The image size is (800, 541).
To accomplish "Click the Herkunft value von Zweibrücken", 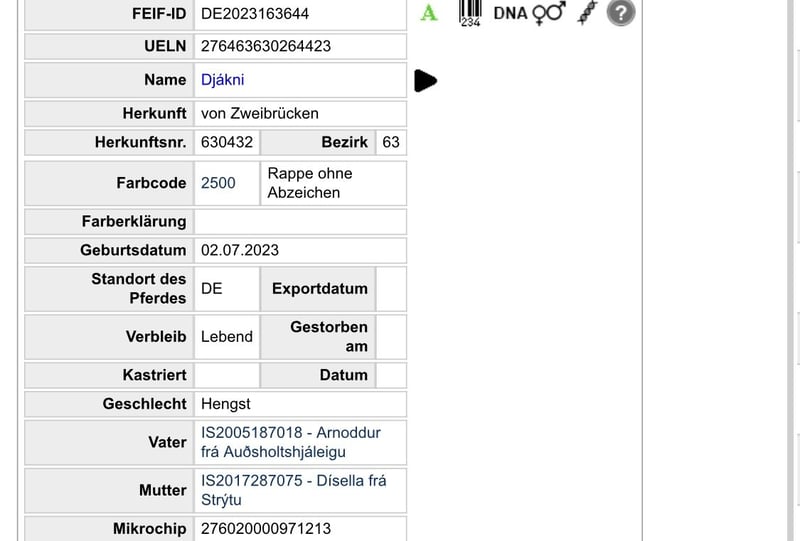I will (x=260, y=113).
